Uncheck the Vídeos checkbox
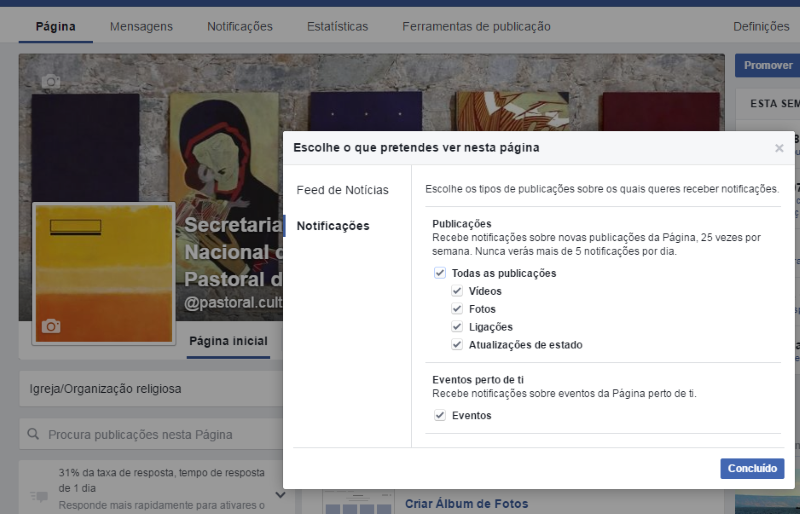800x514 pixels. pos(457,291)
